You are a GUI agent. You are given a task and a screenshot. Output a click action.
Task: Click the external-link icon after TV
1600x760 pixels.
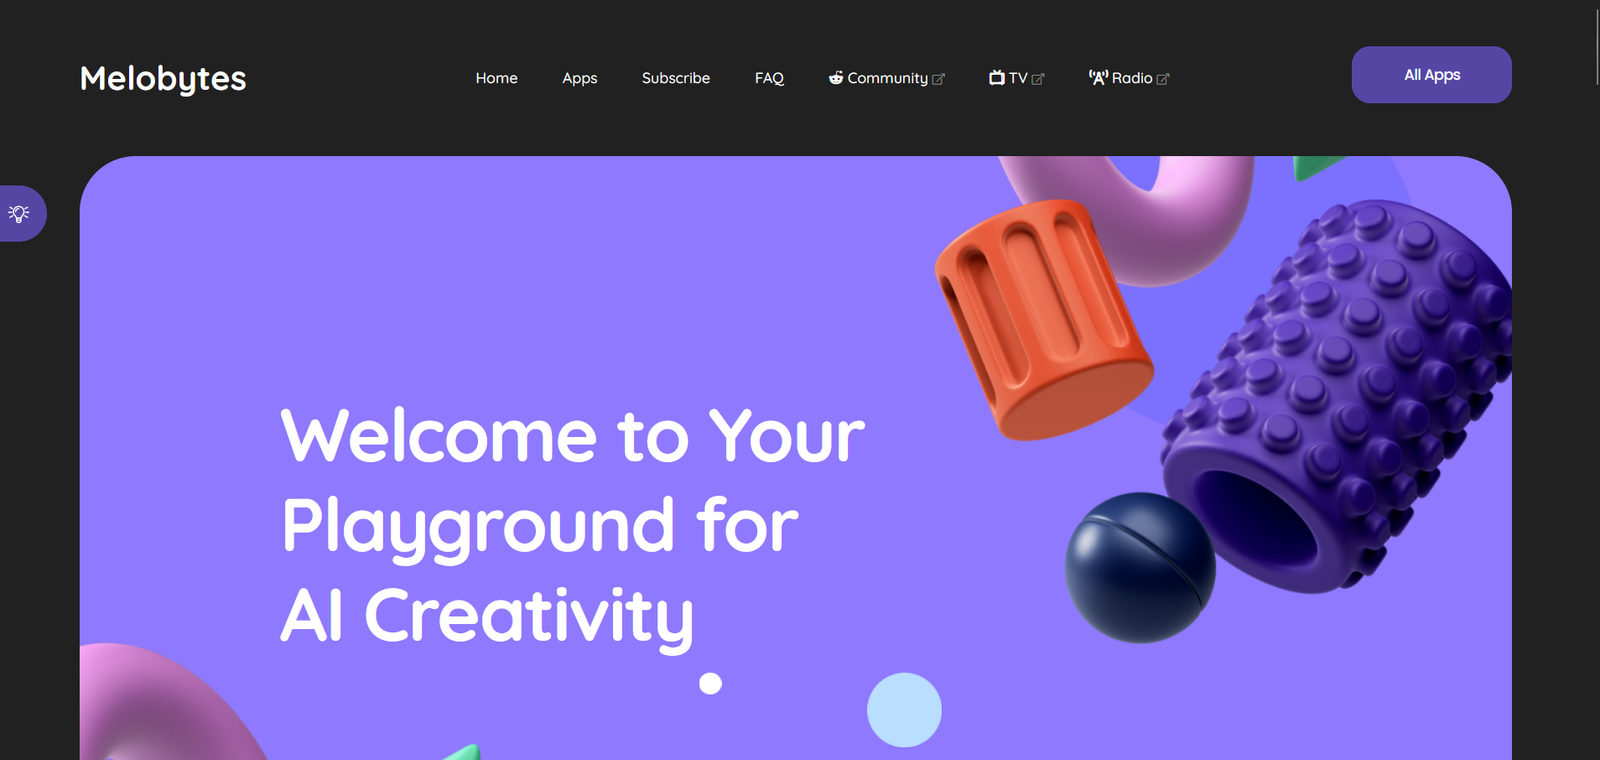tap(1038, 79)
